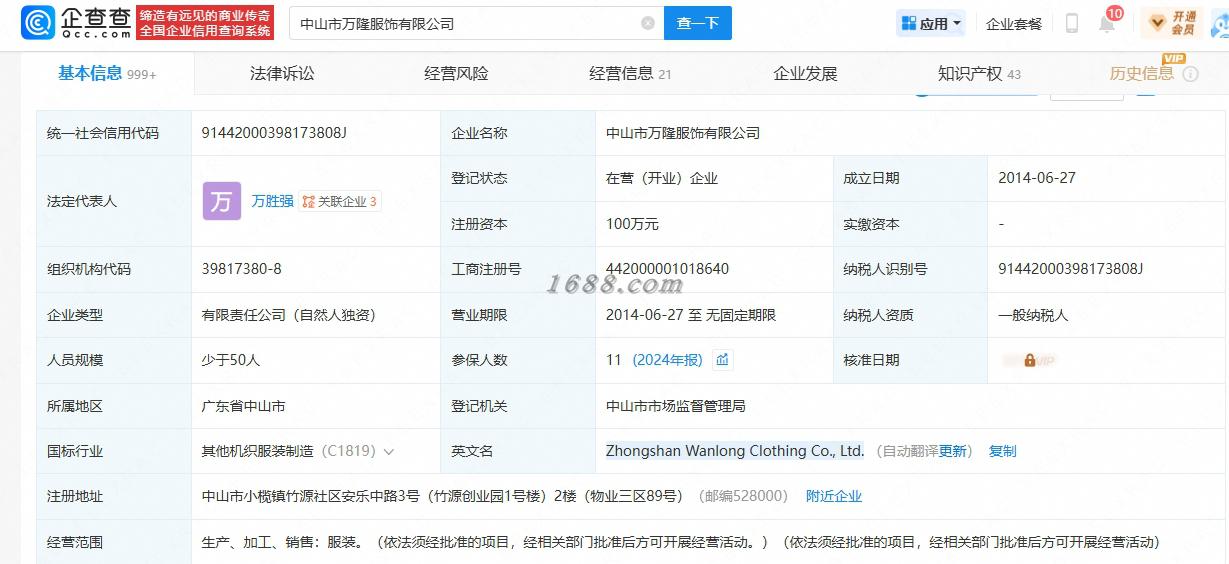This screenshot has height=564, width=1229.
Task: Click the Qcc.com logo
Action: tap(76, 22)
